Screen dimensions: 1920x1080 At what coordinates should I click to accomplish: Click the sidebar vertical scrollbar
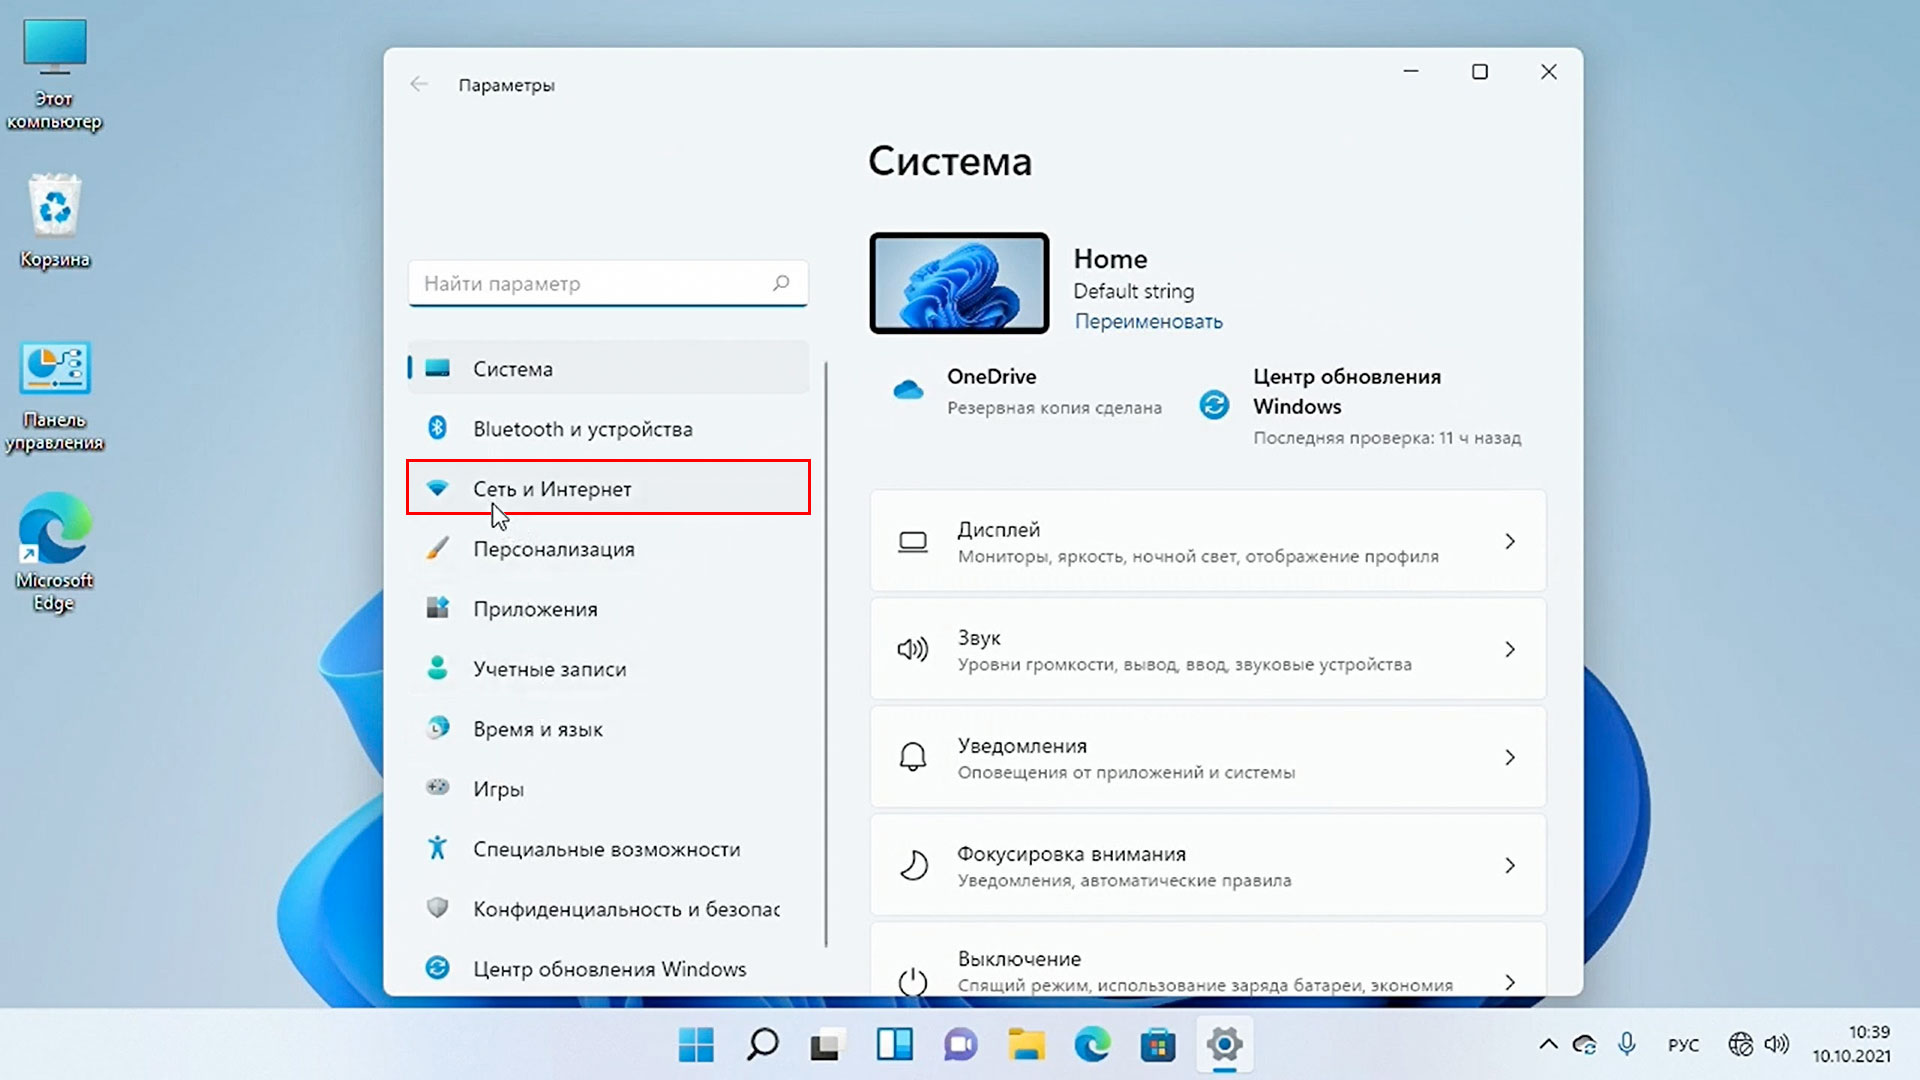826,650
